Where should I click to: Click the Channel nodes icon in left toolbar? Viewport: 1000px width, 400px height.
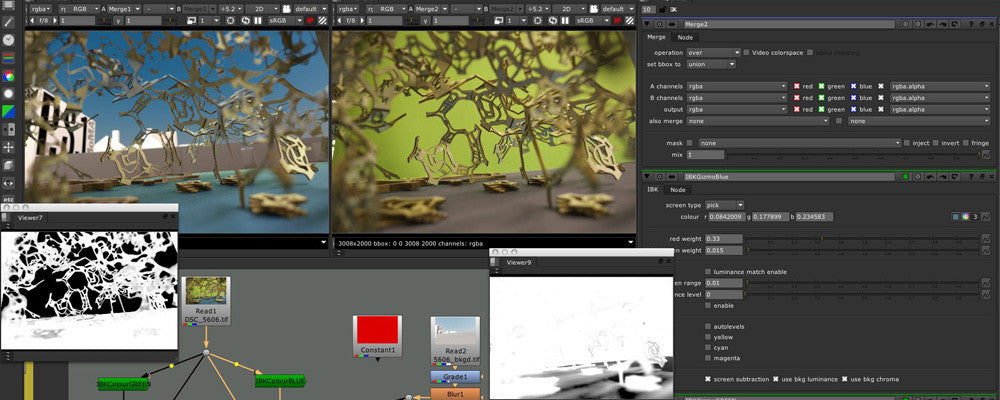[x=9, y=57]
